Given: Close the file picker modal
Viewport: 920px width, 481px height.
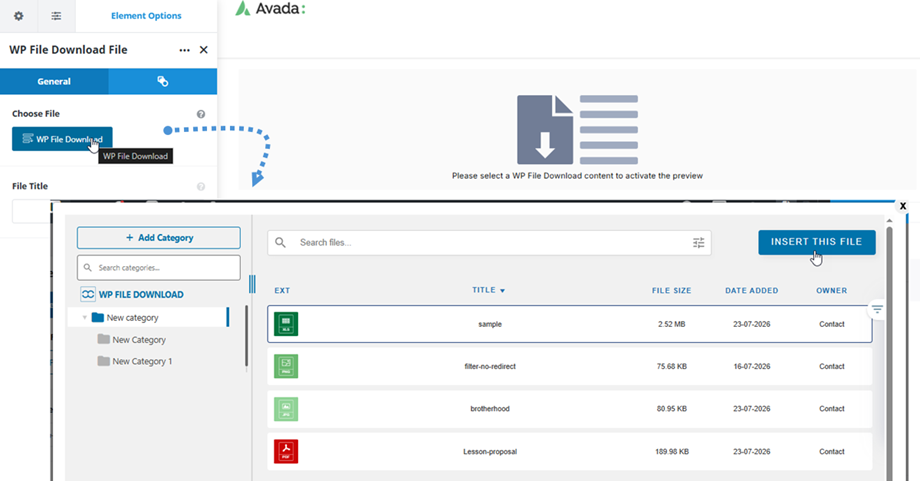Looking at the screenshot, I should point(902,206).
